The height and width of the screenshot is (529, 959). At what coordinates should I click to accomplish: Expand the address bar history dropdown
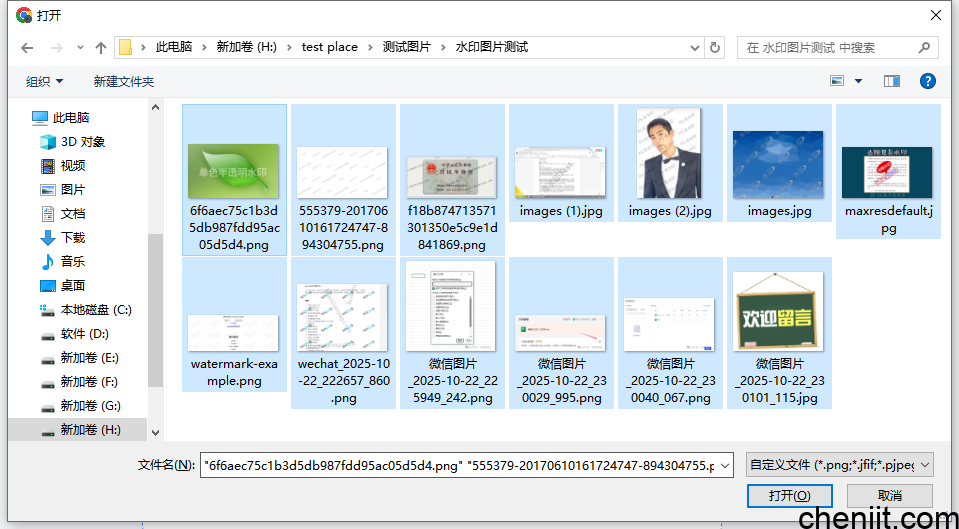point(696,47)
